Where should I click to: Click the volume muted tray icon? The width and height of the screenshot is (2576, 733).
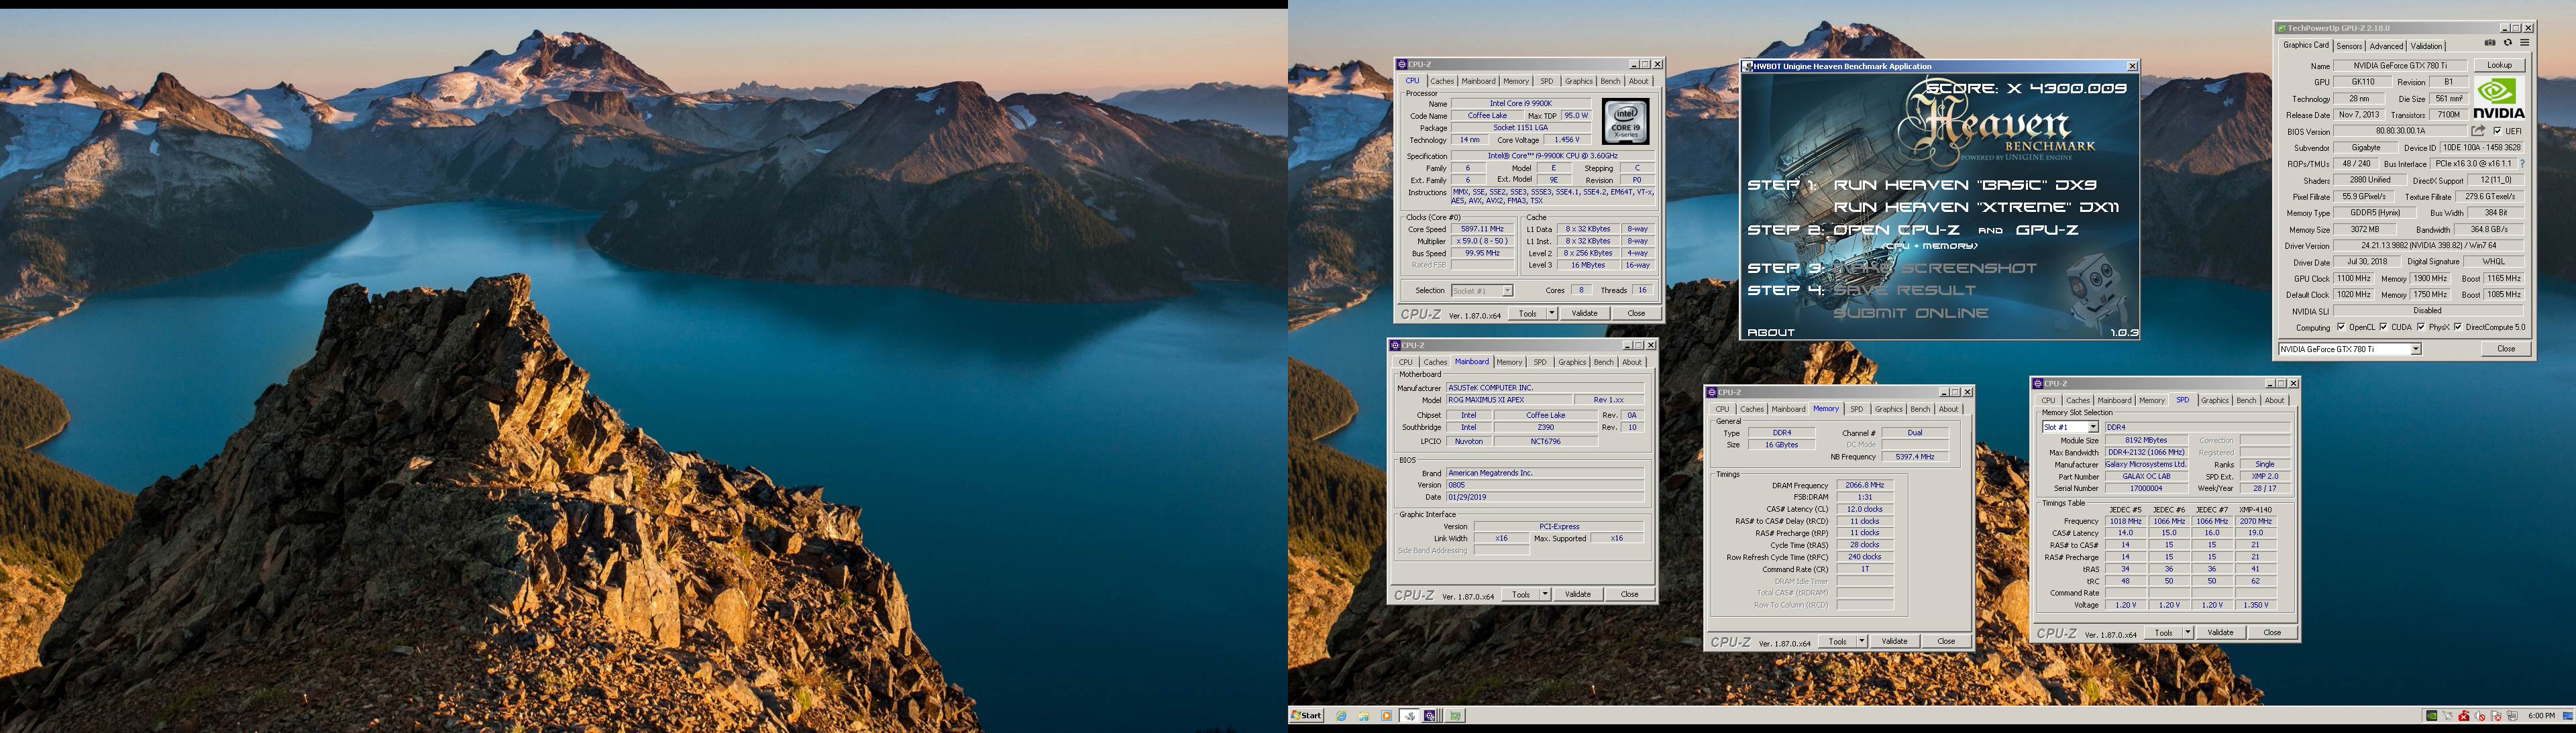coord(2480,716)
